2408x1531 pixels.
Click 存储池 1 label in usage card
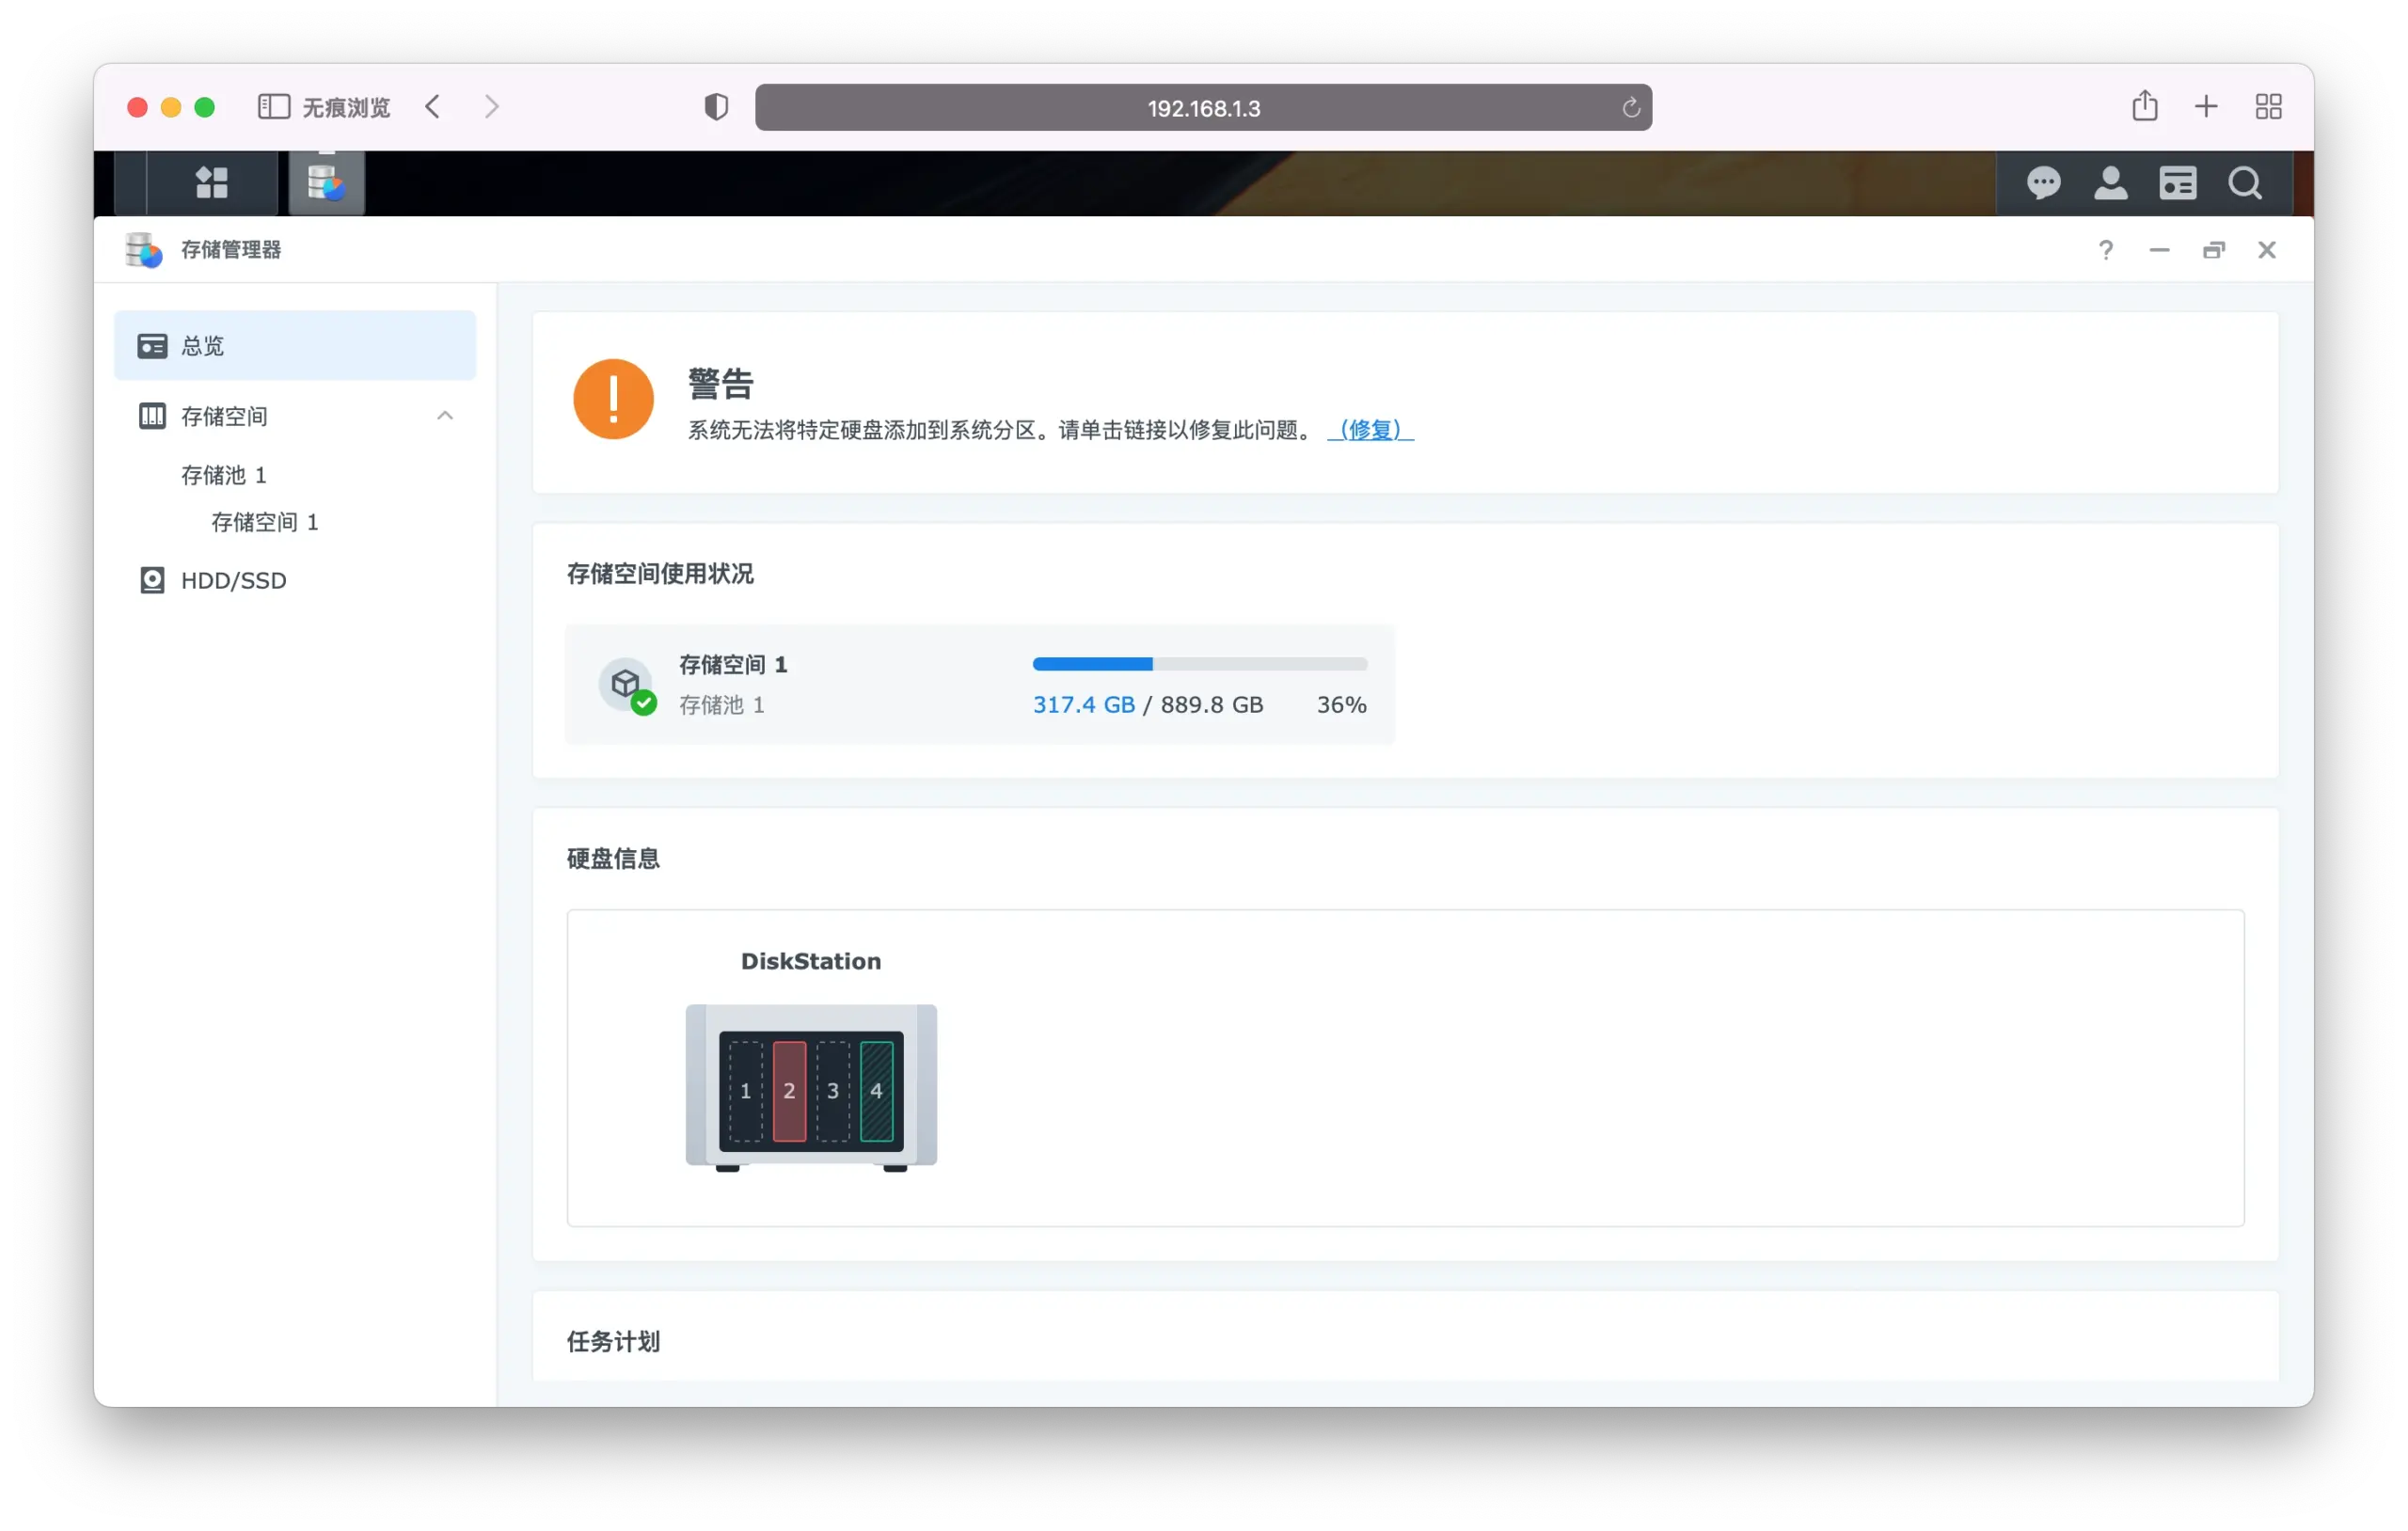coord(722,706)
